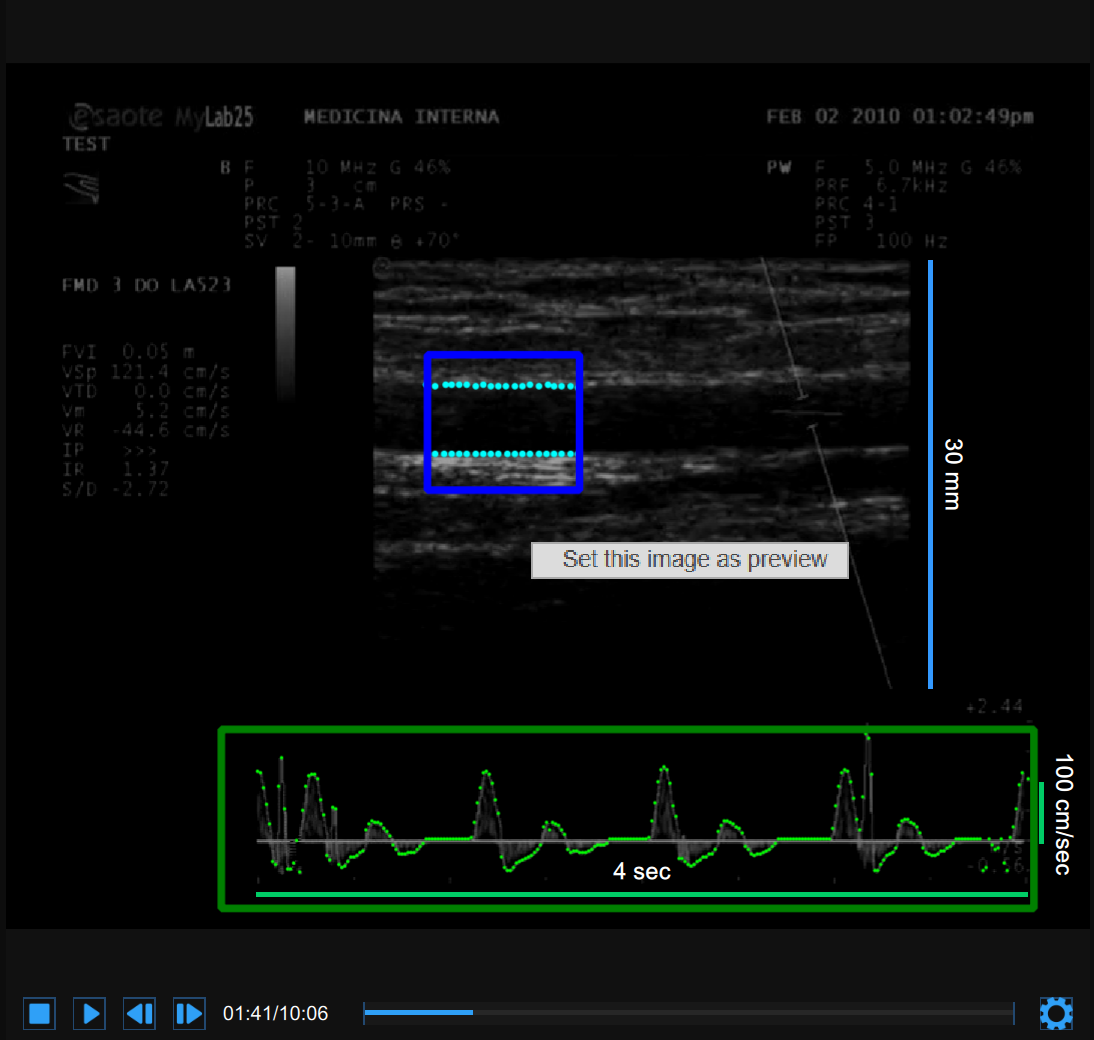Click the unplayed part of video progress bar
1094x1040 pixels.
tap(740, 1013)
